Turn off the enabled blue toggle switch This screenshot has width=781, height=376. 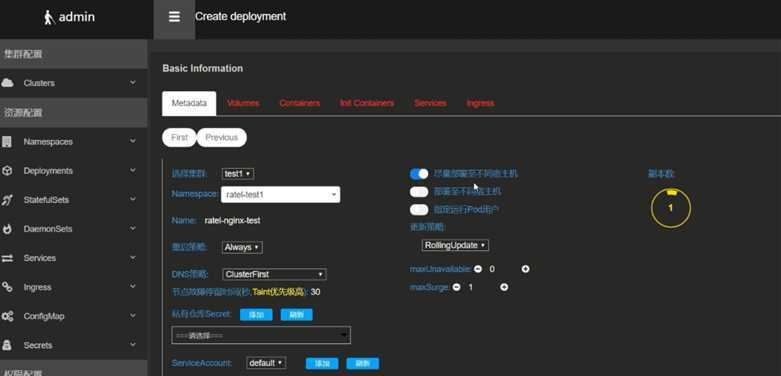[419, 174]
